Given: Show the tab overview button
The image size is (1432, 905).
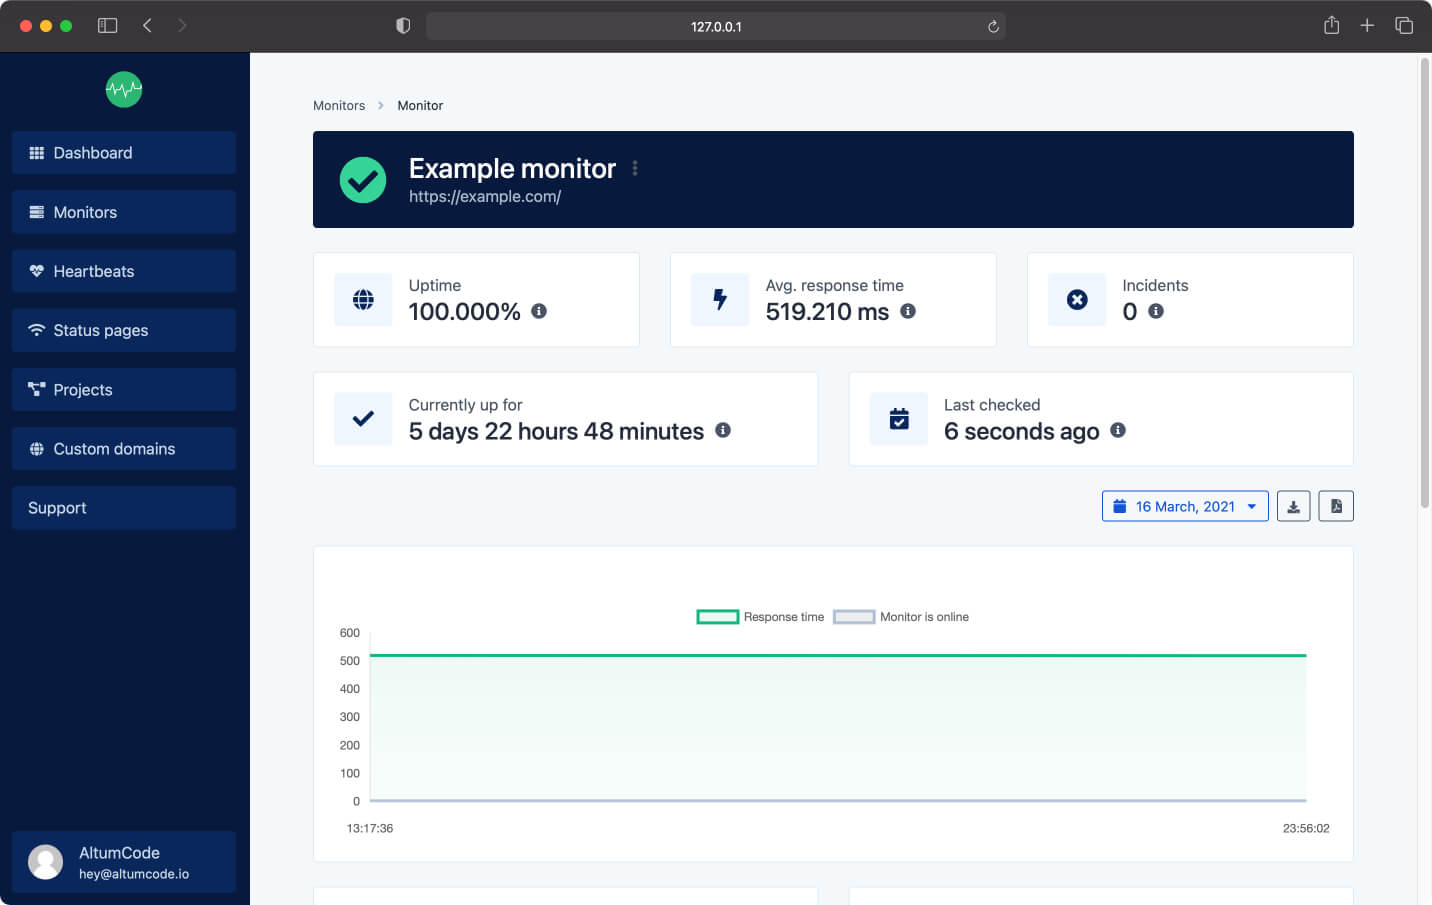Looking at the screenshot, I should coord(1404,25).
